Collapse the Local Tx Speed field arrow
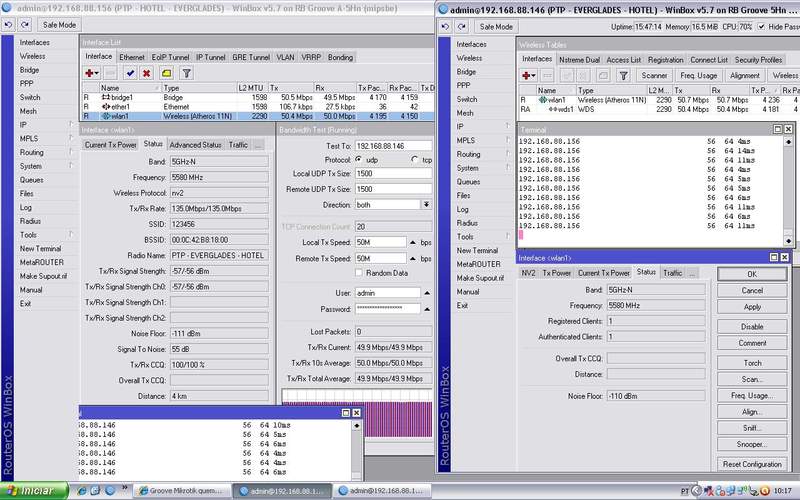Viewport: 800px width, 500px height. pos(412,243)
